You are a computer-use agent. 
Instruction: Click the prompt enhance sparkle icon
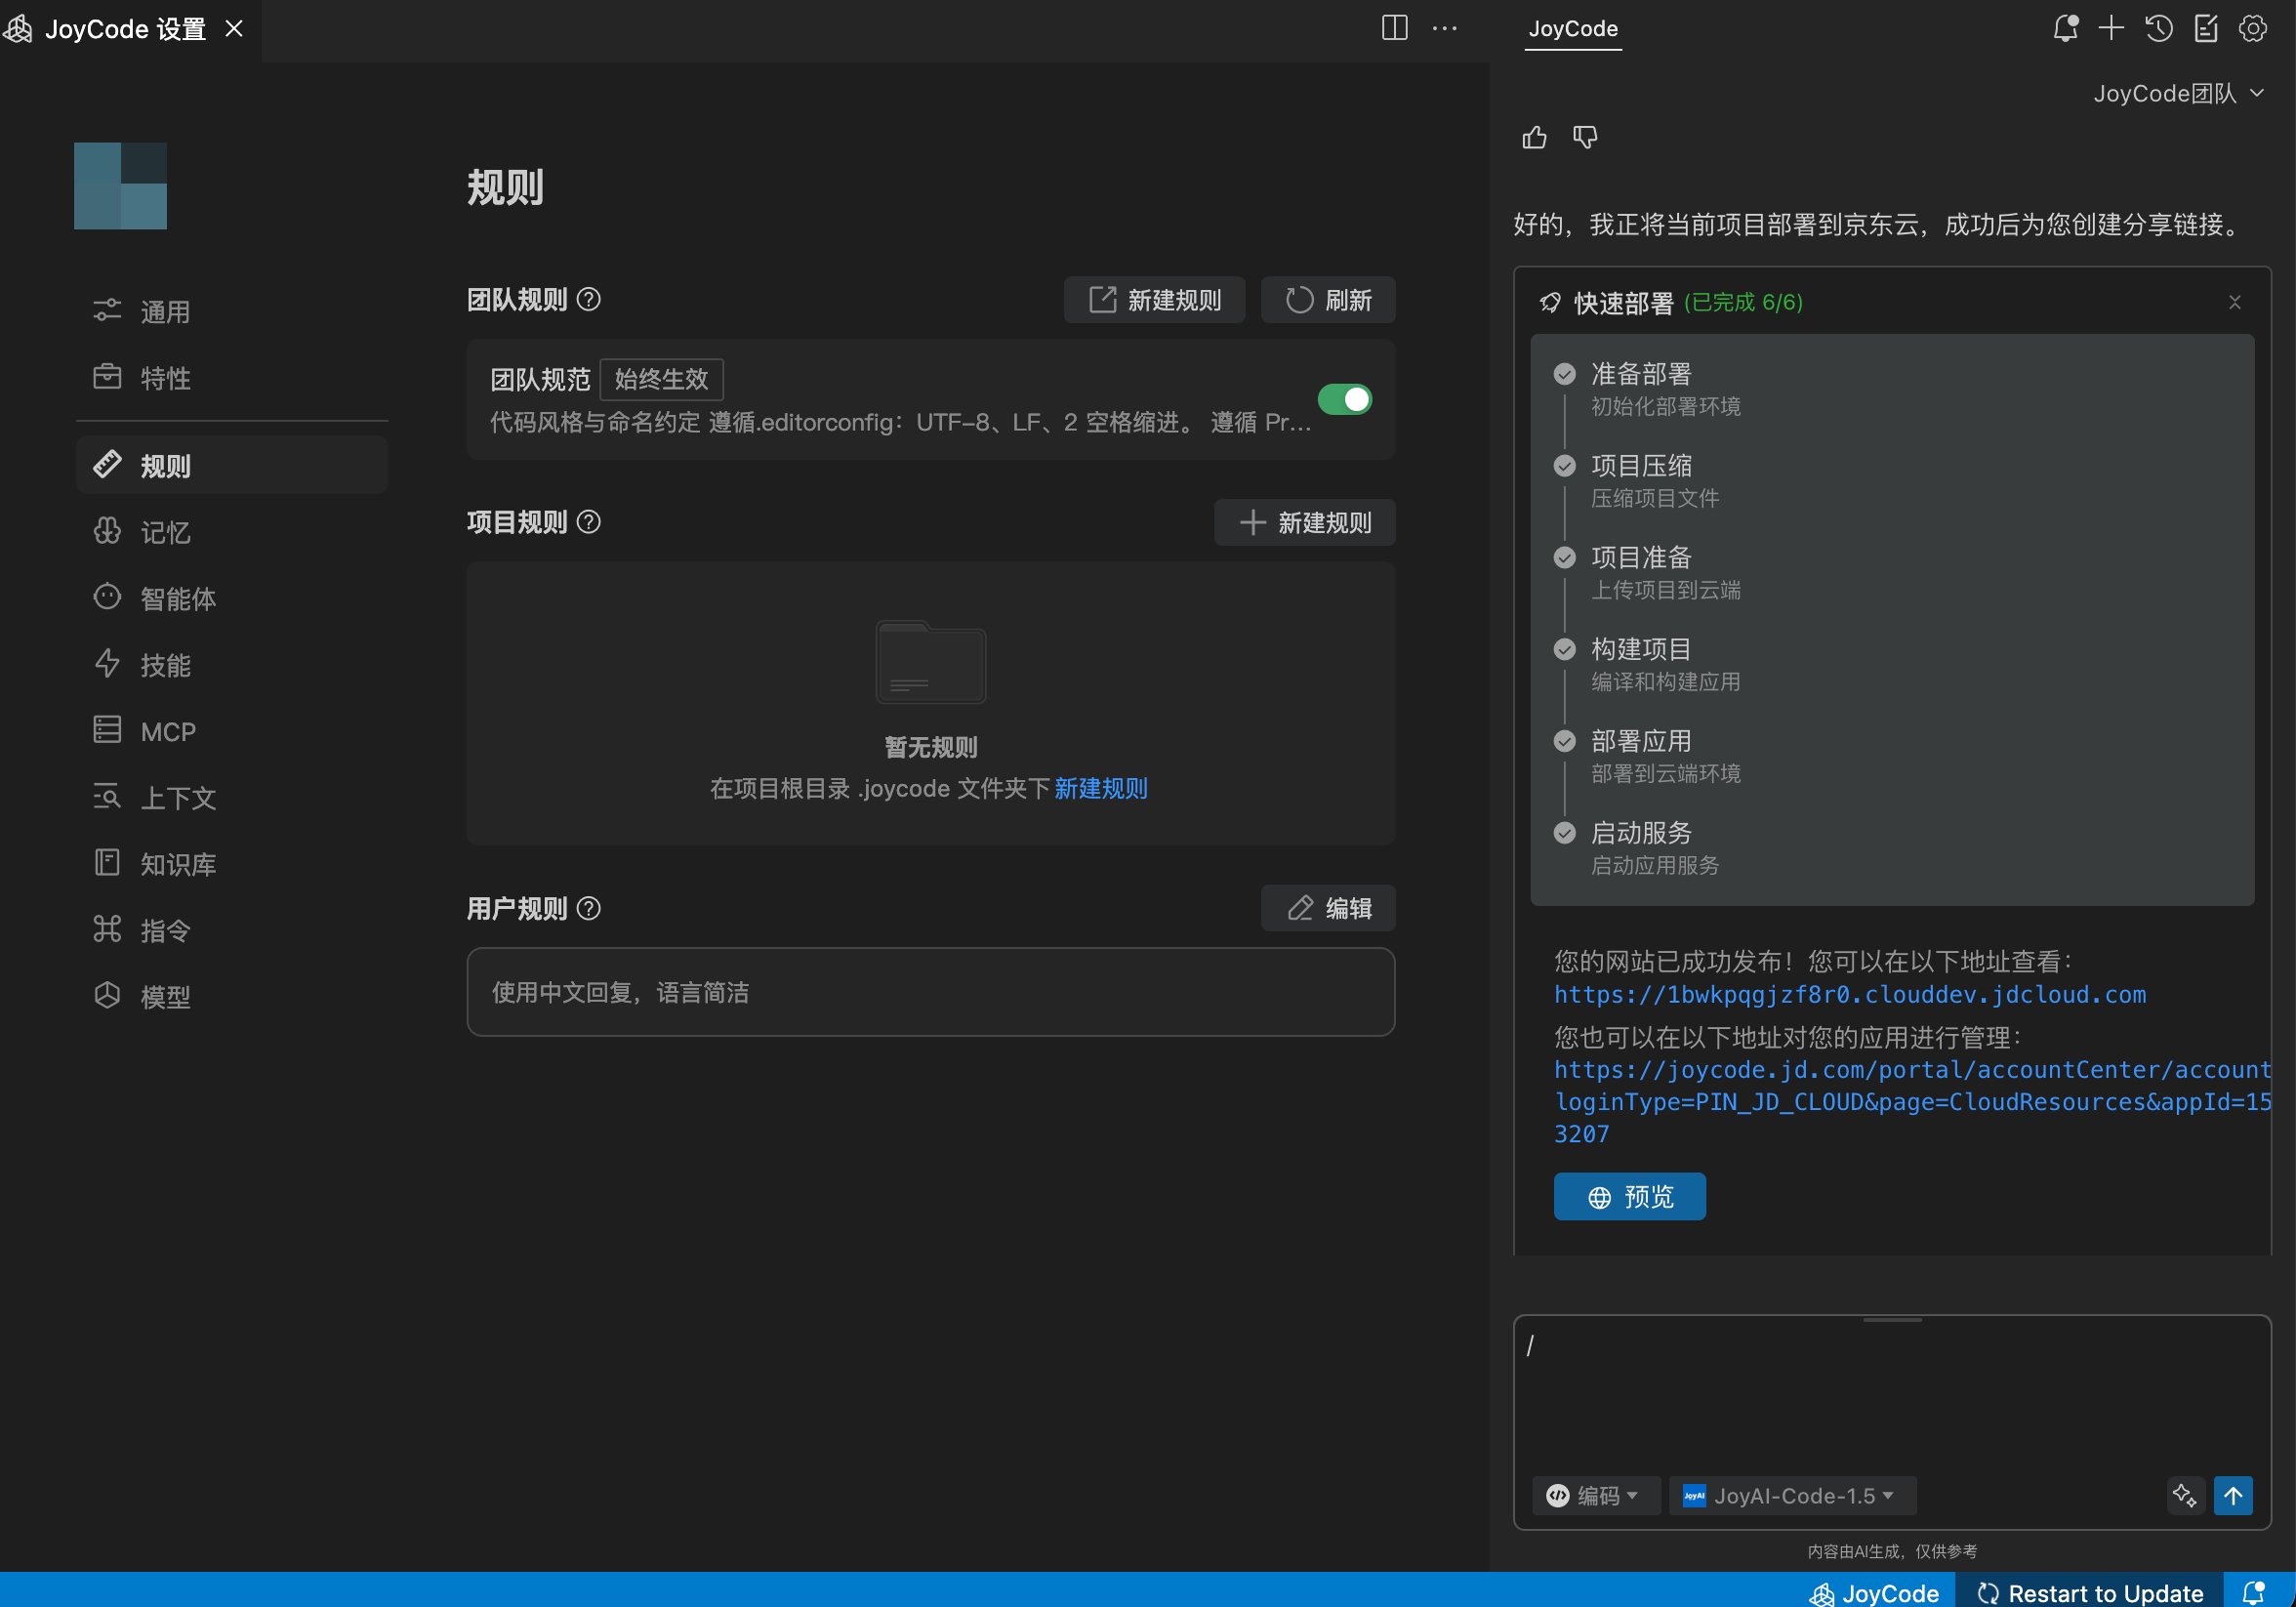click(x=2185, y=1495)
